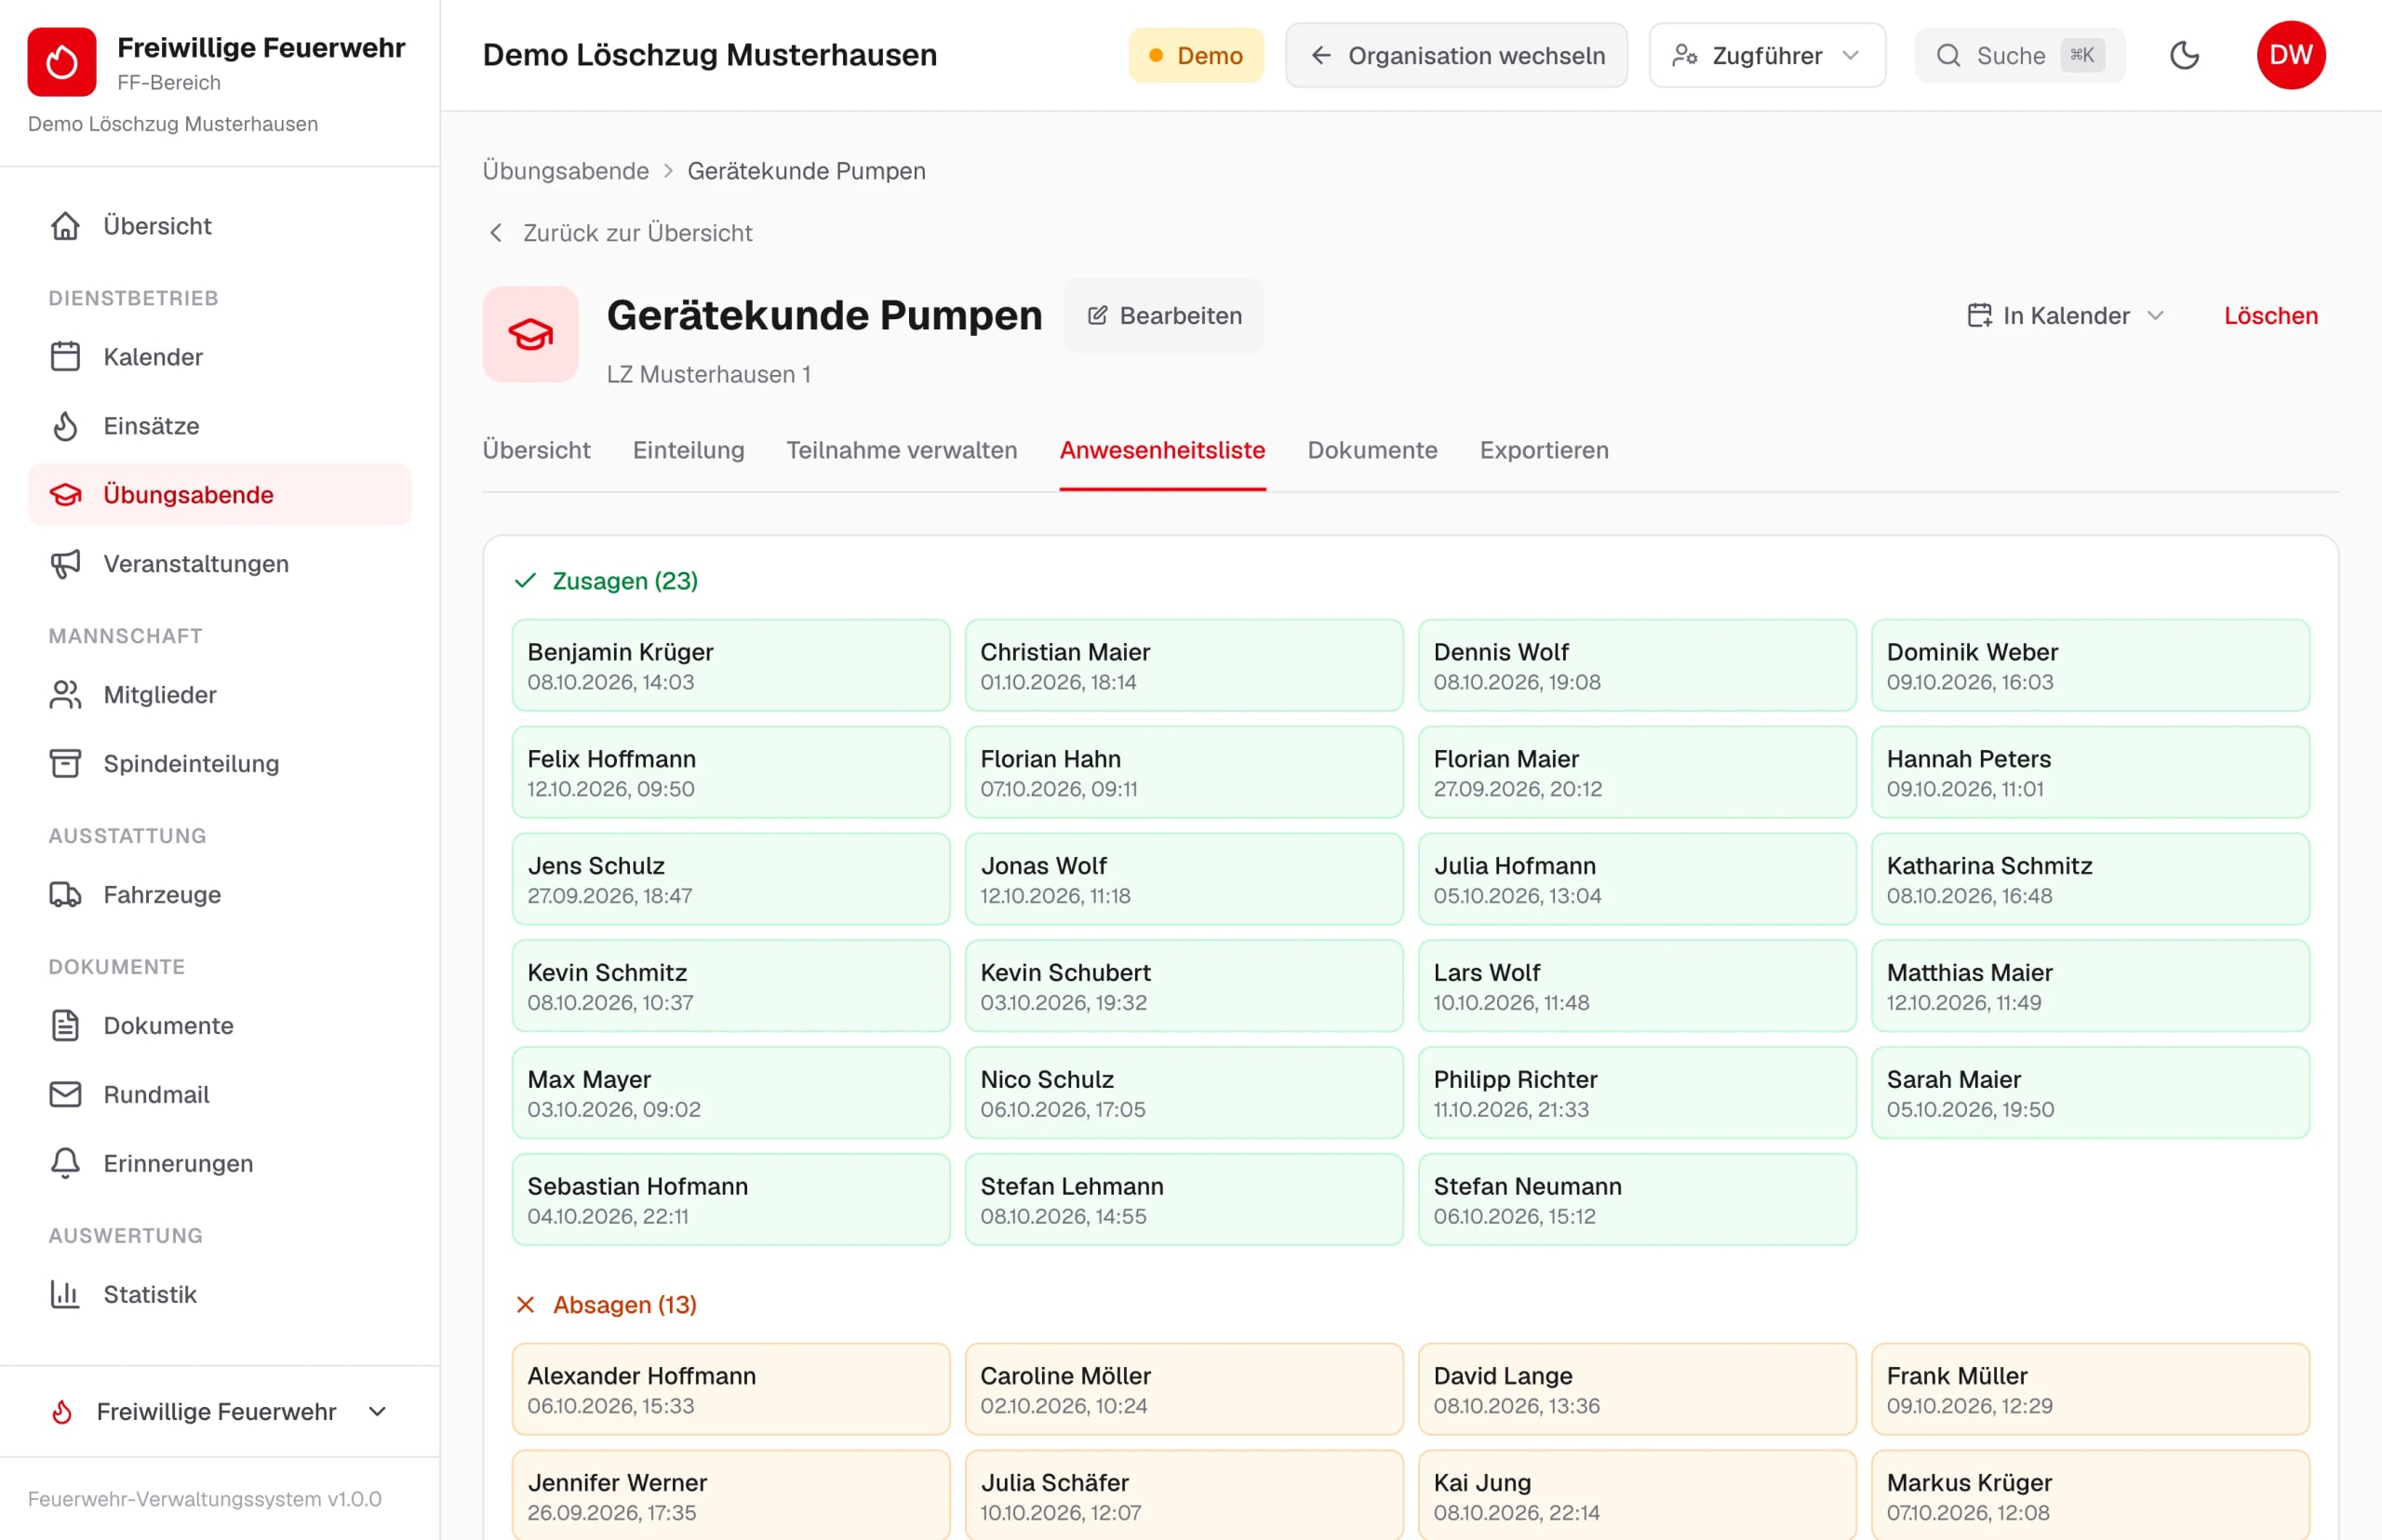Click the Spindeinteilung archive icon
Screen dimensions: 2382x1540
click(x=65, y=764)
